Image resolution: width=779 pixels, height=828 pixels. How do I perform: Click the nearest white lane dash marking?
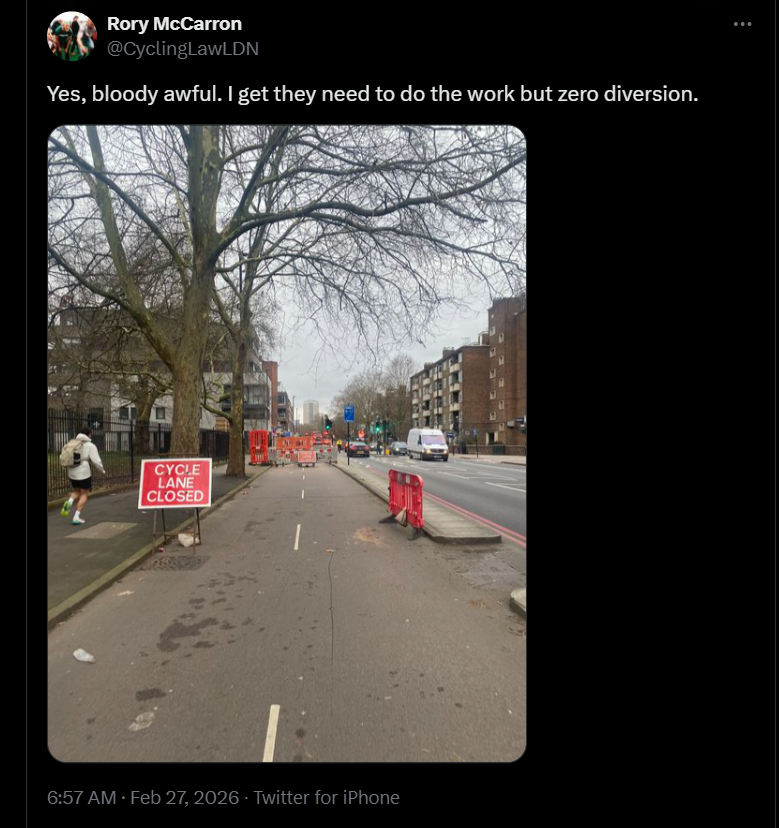271,732
